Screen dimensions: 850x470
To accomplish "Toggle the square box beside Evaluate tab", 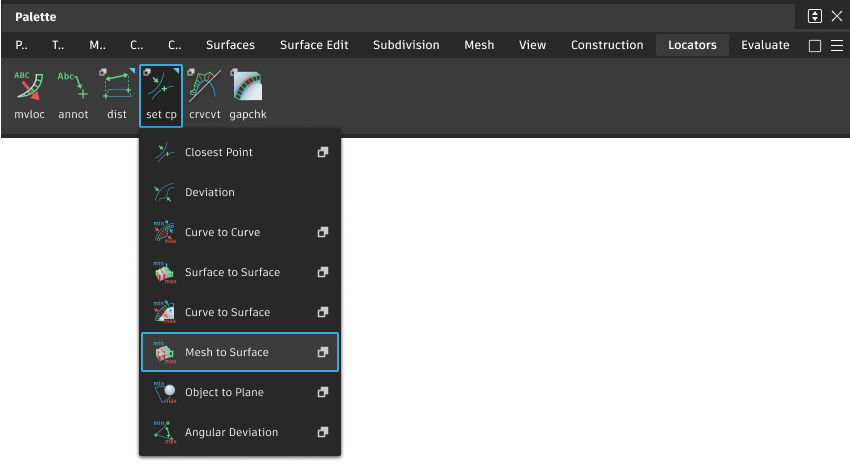I will coord(814,46).
